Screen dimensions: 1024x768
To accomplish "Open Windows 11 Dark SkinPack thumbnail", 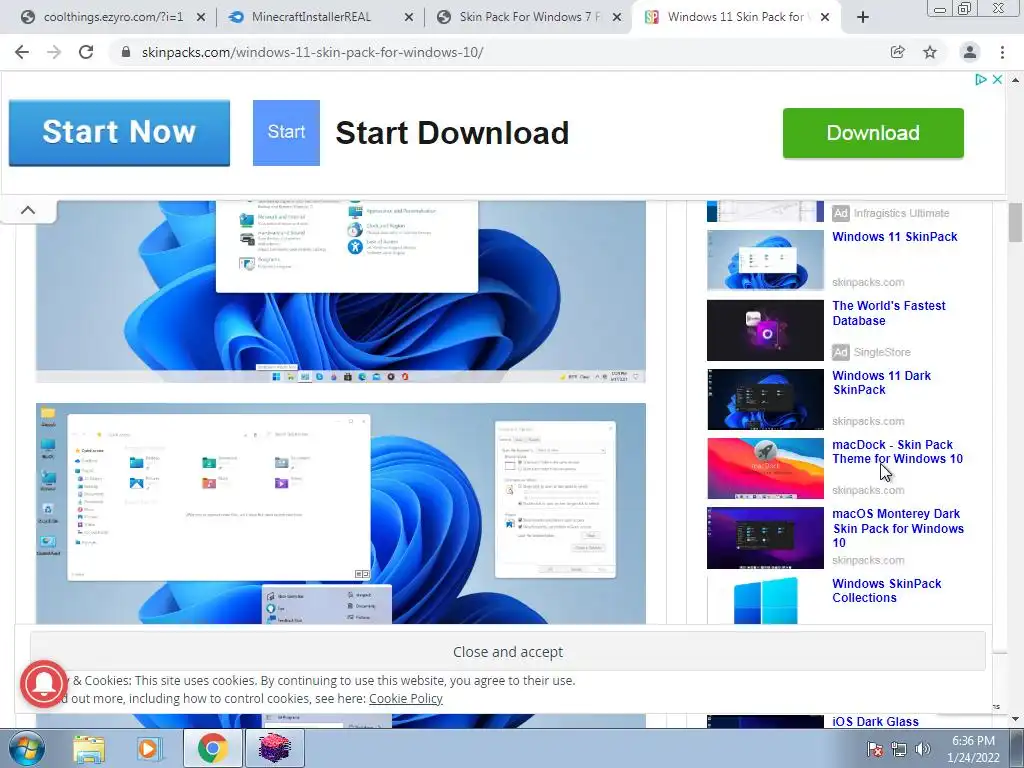I will (x=765, y=399).
